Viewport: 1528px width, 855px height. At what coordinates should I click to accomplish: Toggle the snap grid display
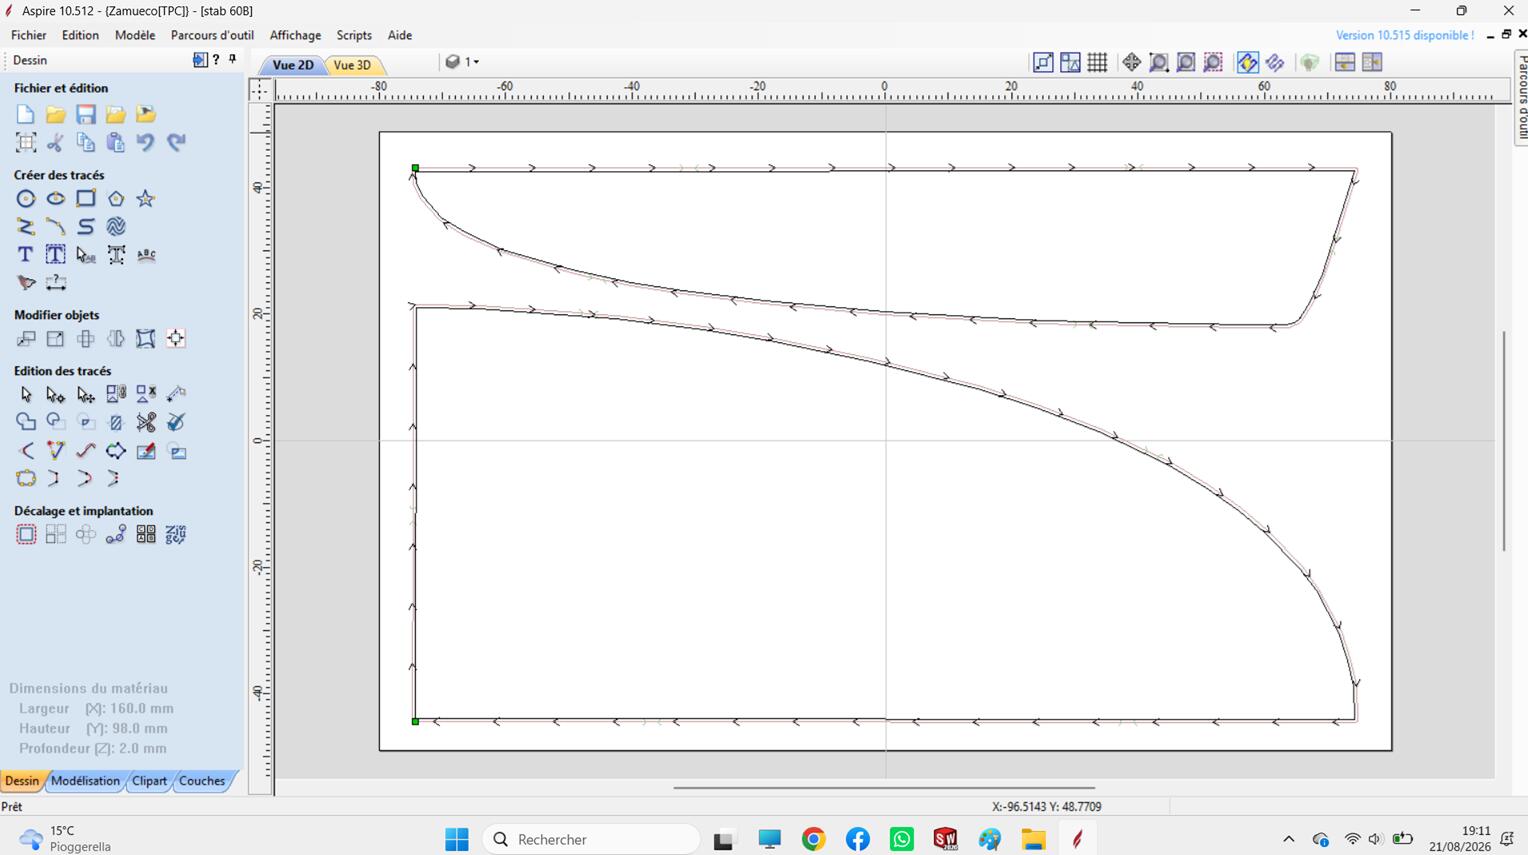pyautogui.click(x=1097, y=62)
